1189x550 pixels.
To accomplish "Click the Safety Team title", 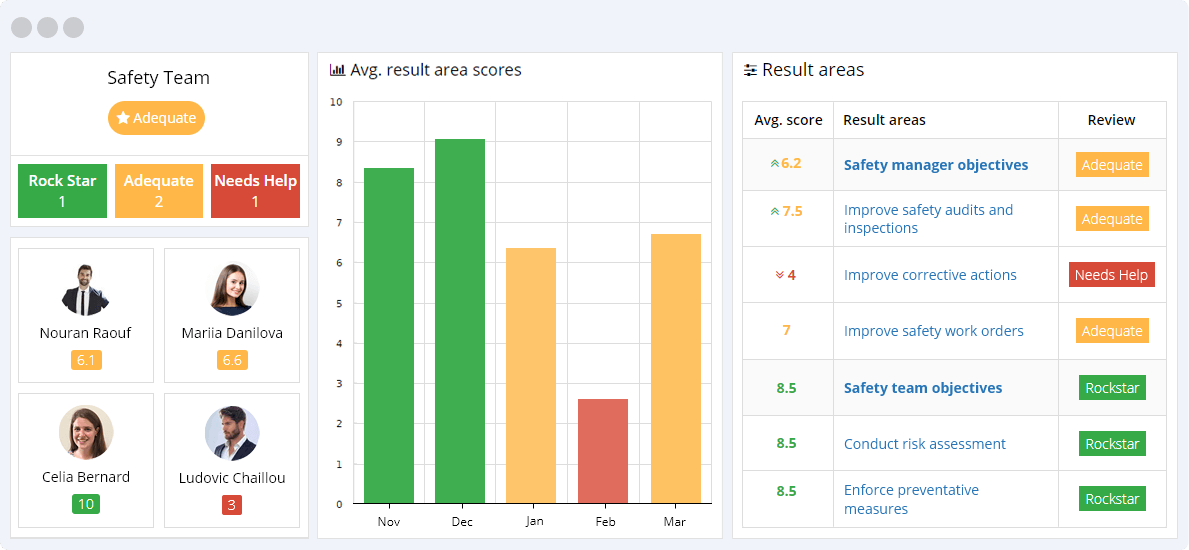I will coord(158,78).
